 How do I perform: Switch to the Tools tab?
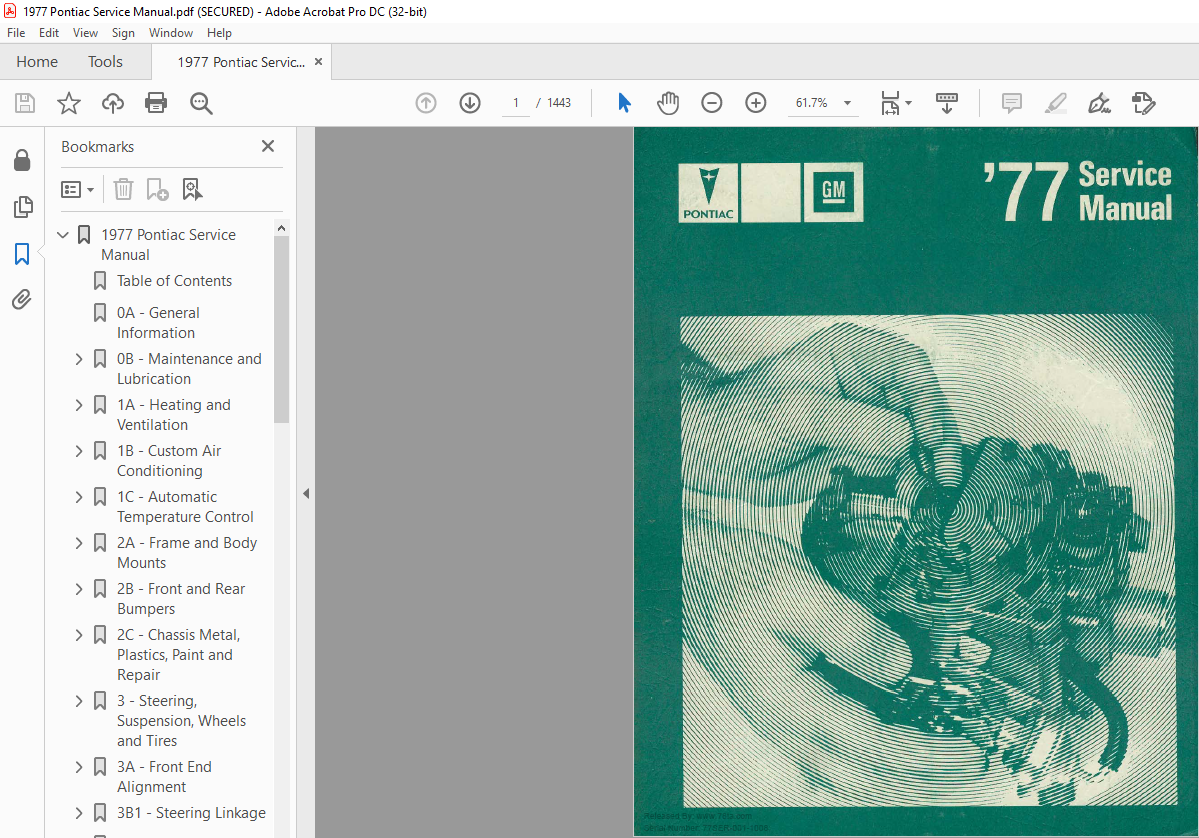pos(106,62)
